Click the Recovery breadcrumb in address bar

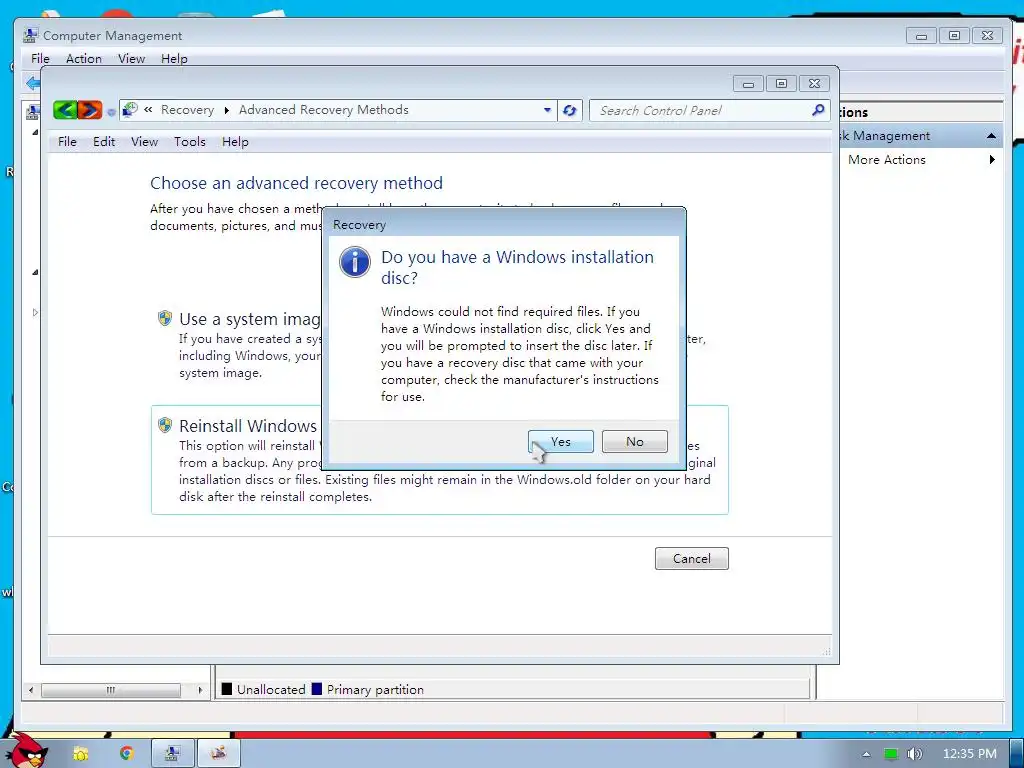[187, 110]
